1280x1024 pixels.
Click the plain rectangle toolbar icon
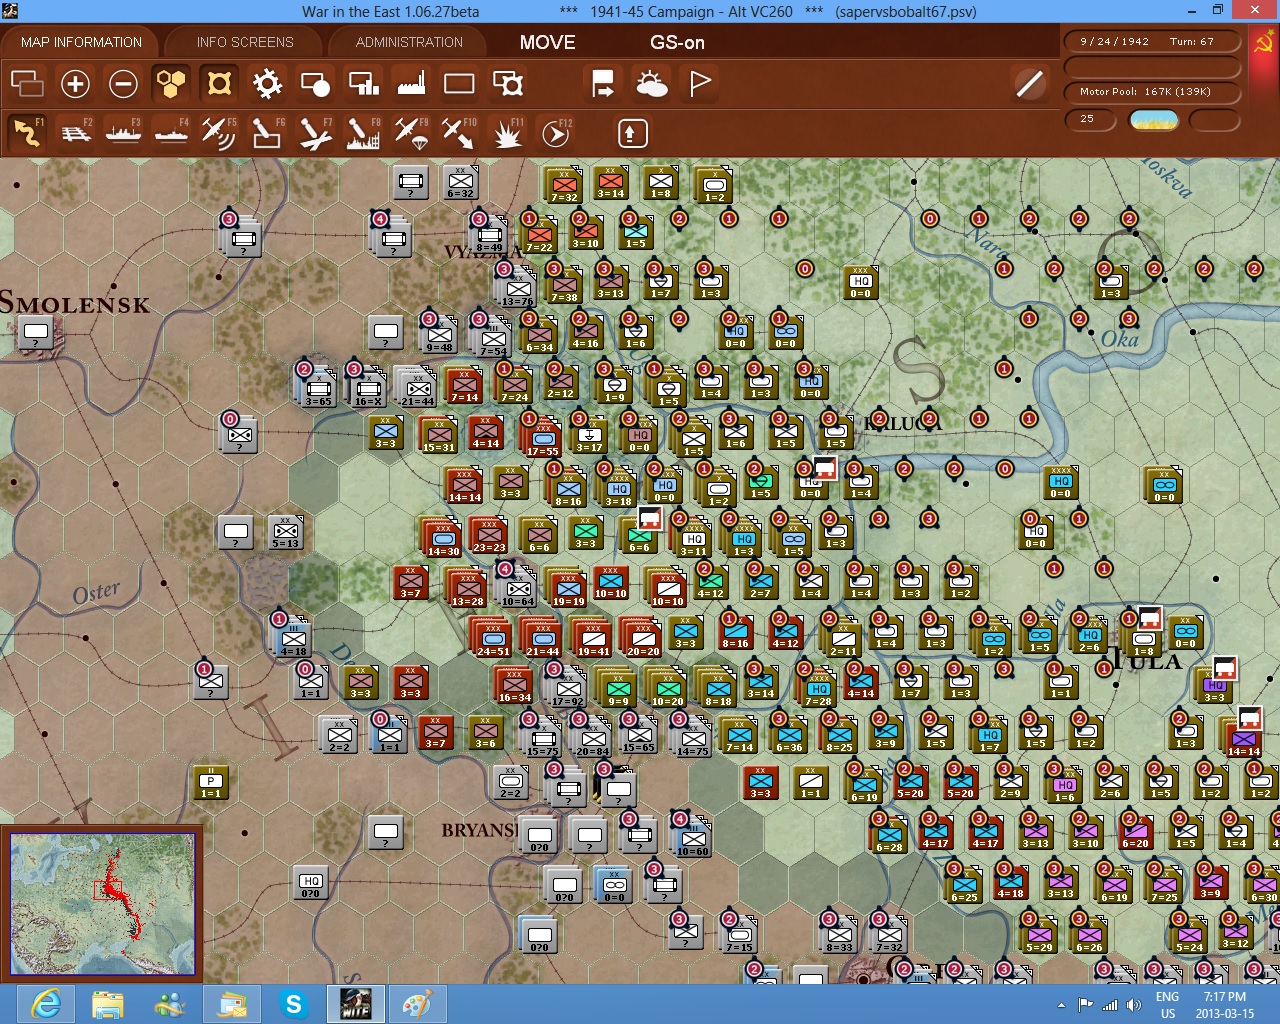(x=459, y=83)
